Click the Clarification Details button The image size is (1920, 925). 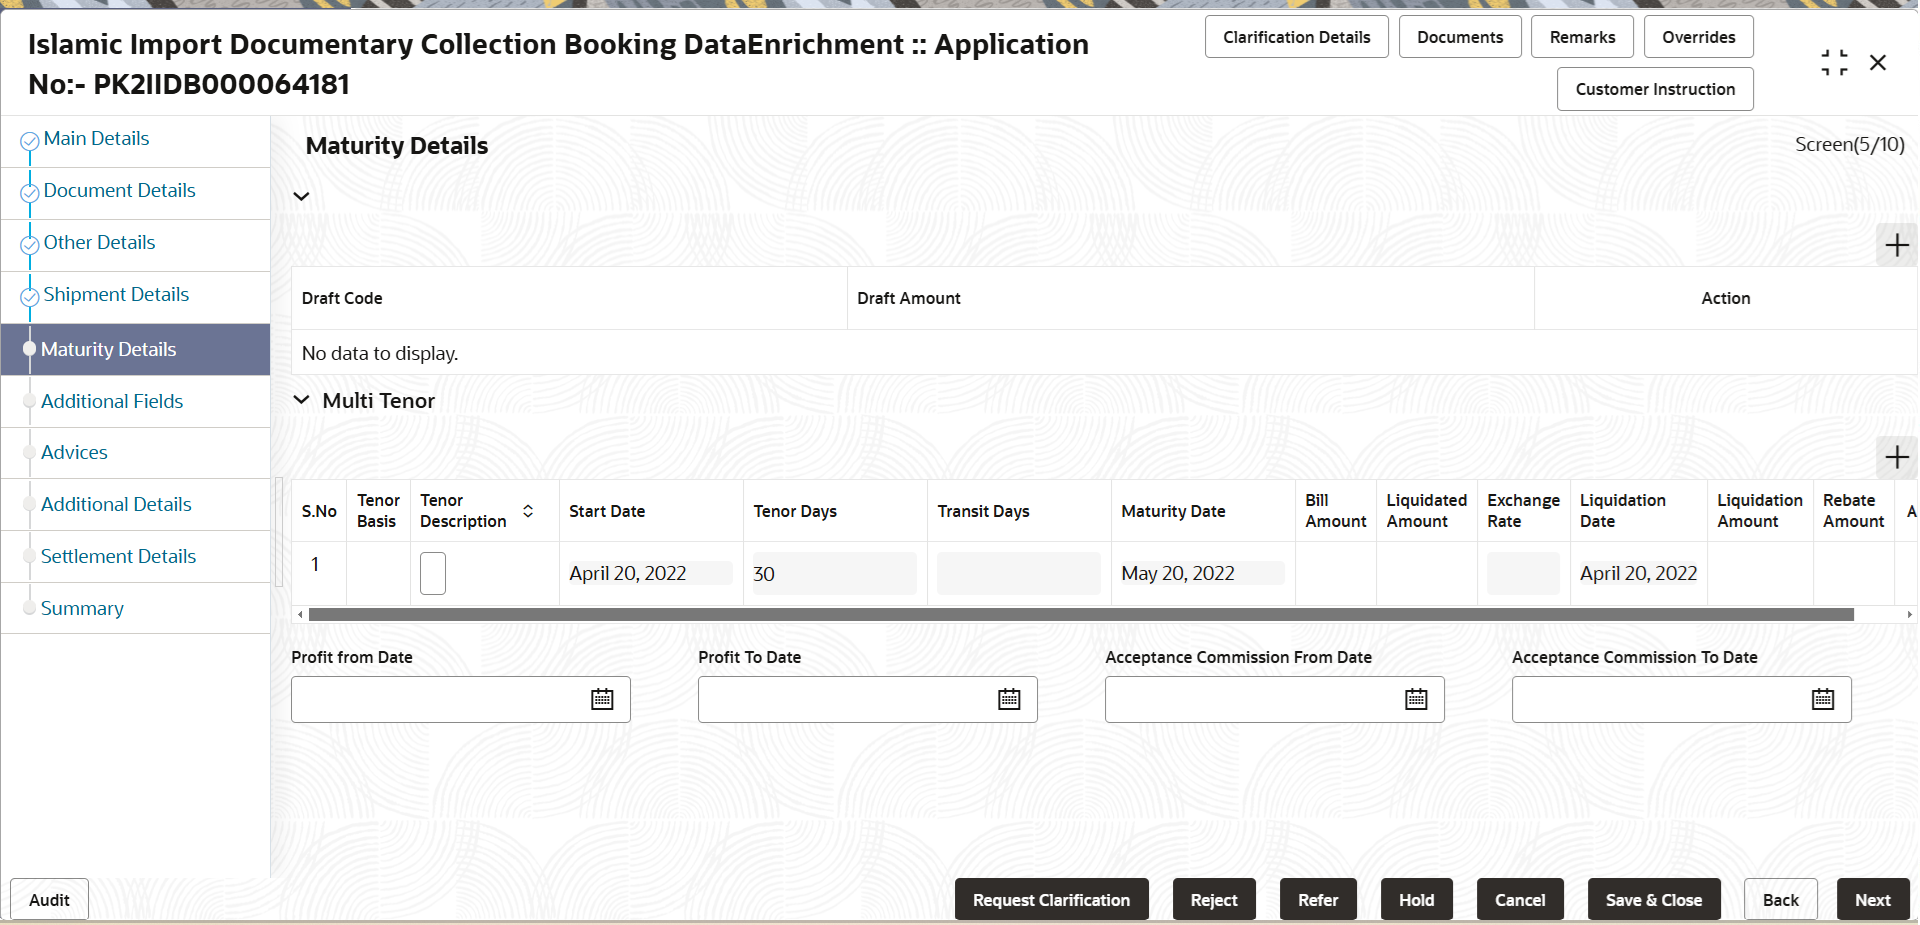(1296, 37)
